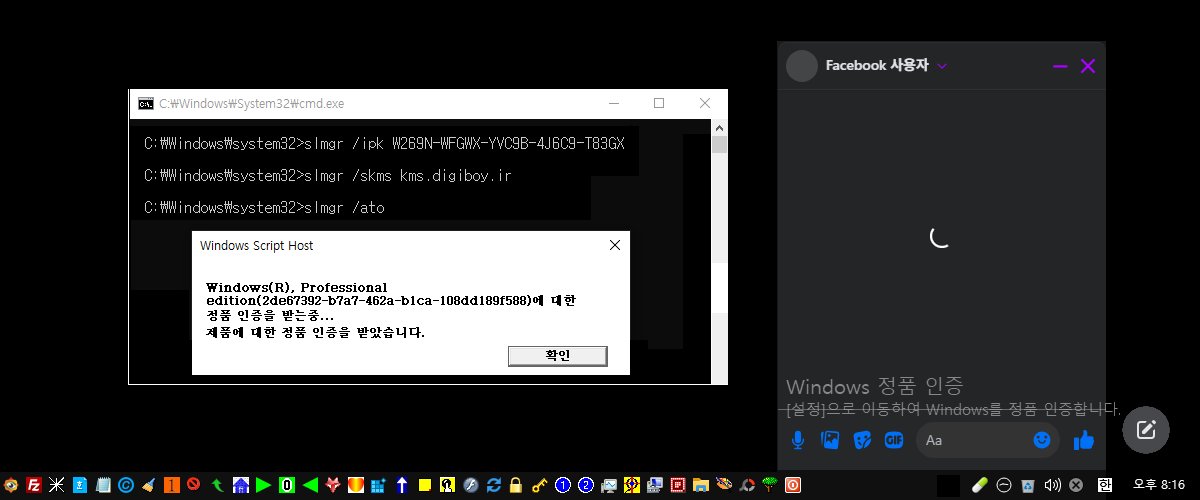Screen dimensions: 1200x500
Task: Open the cmd.exe title bar system icon
Action: pyautogui.click(x=146, y=103)
